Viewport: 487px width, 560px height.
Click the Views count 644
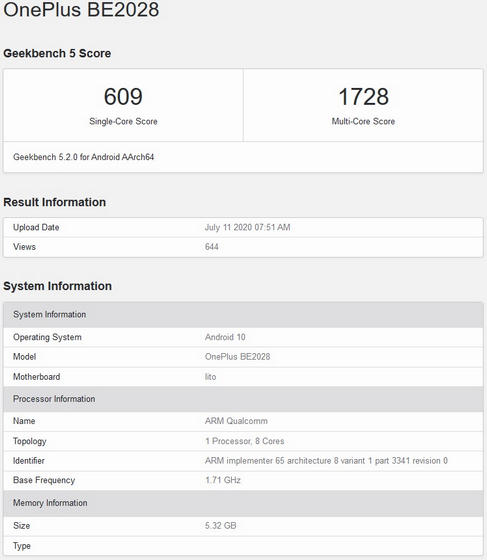click(212, 247)
